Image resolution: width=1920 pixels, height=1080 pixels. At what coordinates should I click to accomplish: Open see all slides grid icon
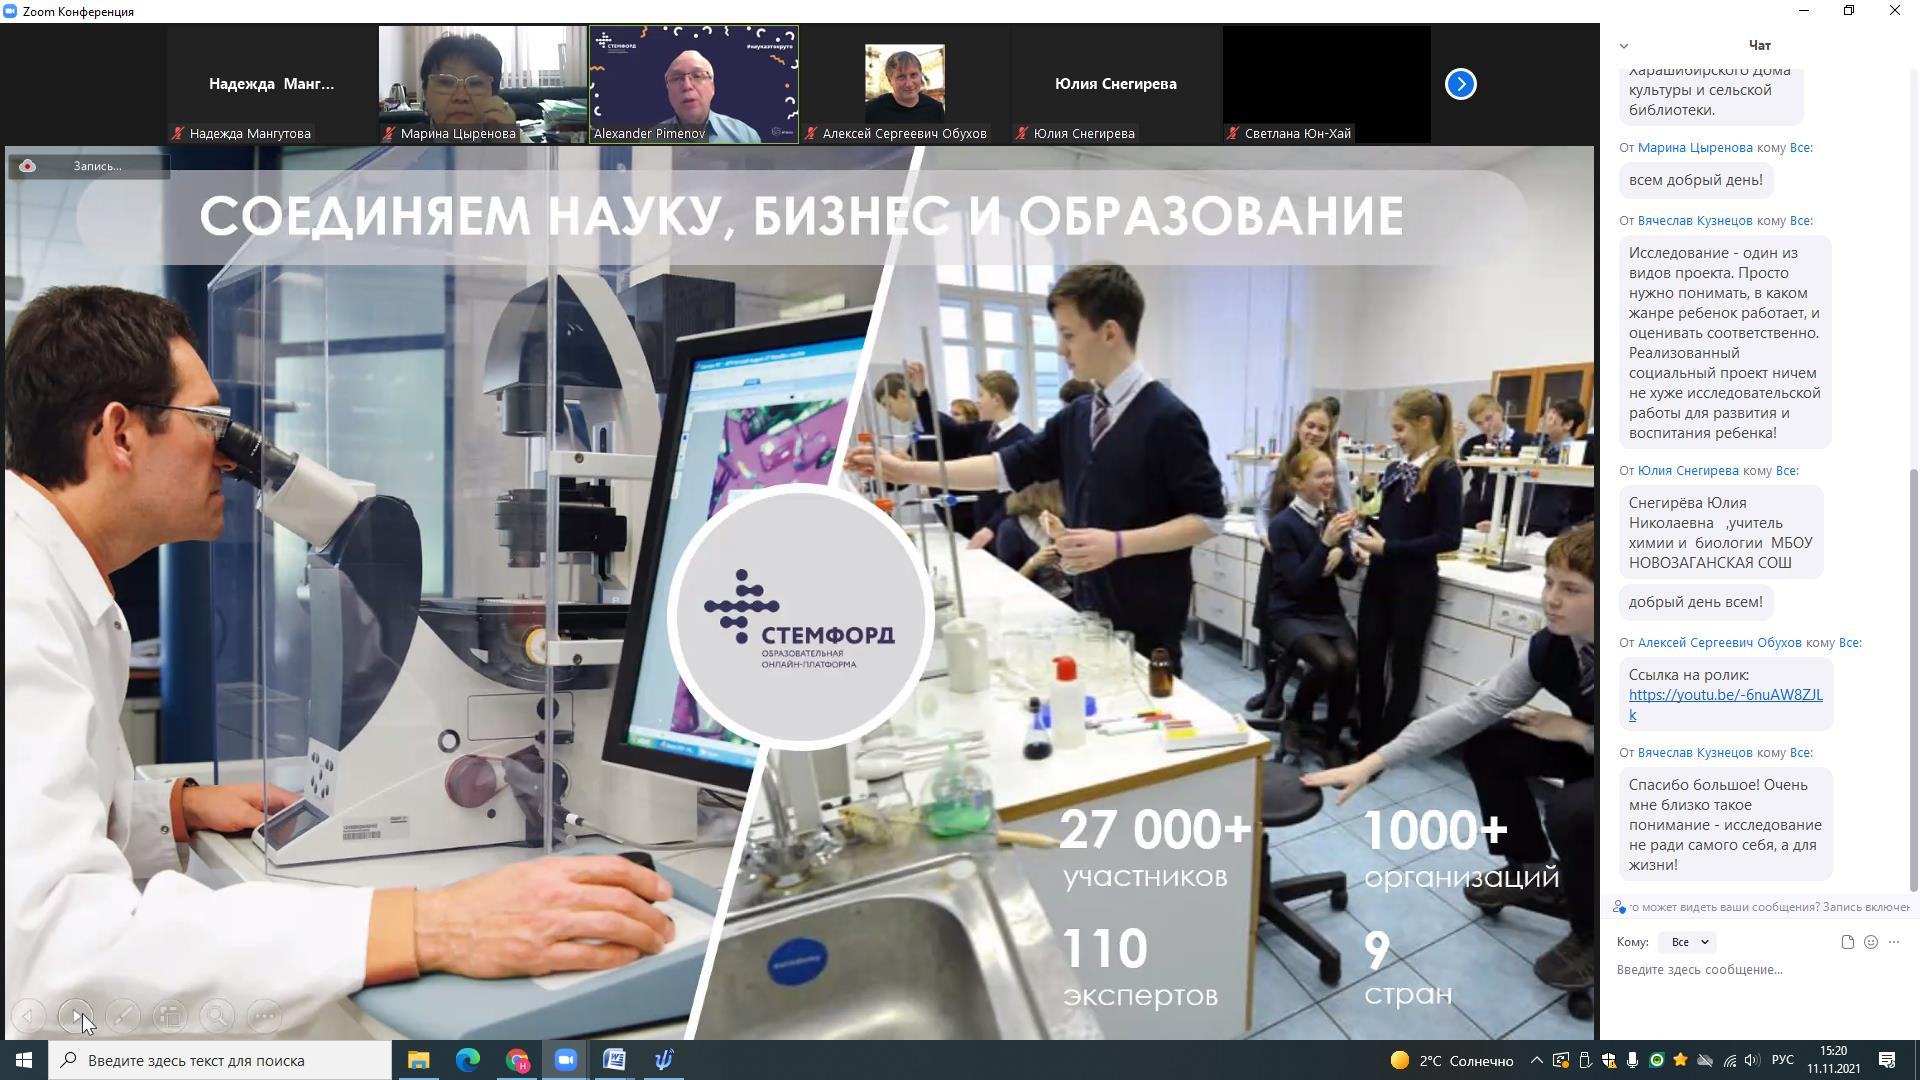coord(170,1017)
